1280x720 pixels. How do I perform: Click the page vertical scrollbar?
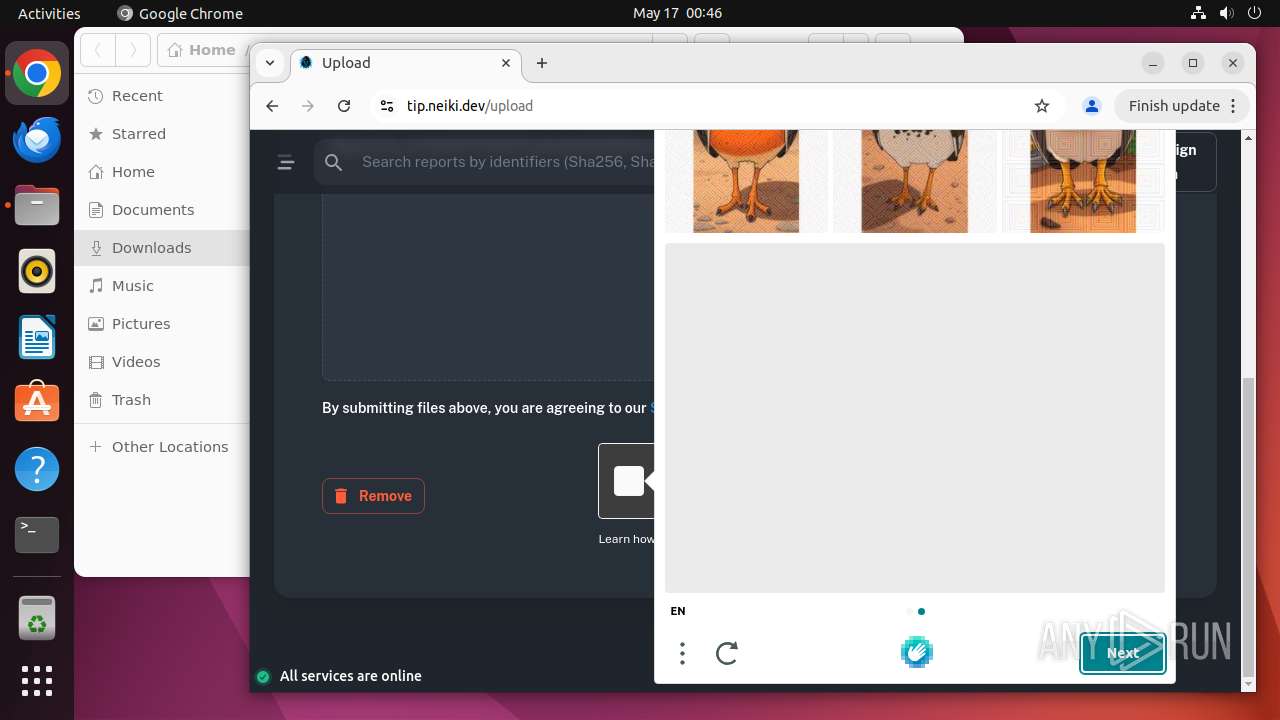tap(1247, 525)
